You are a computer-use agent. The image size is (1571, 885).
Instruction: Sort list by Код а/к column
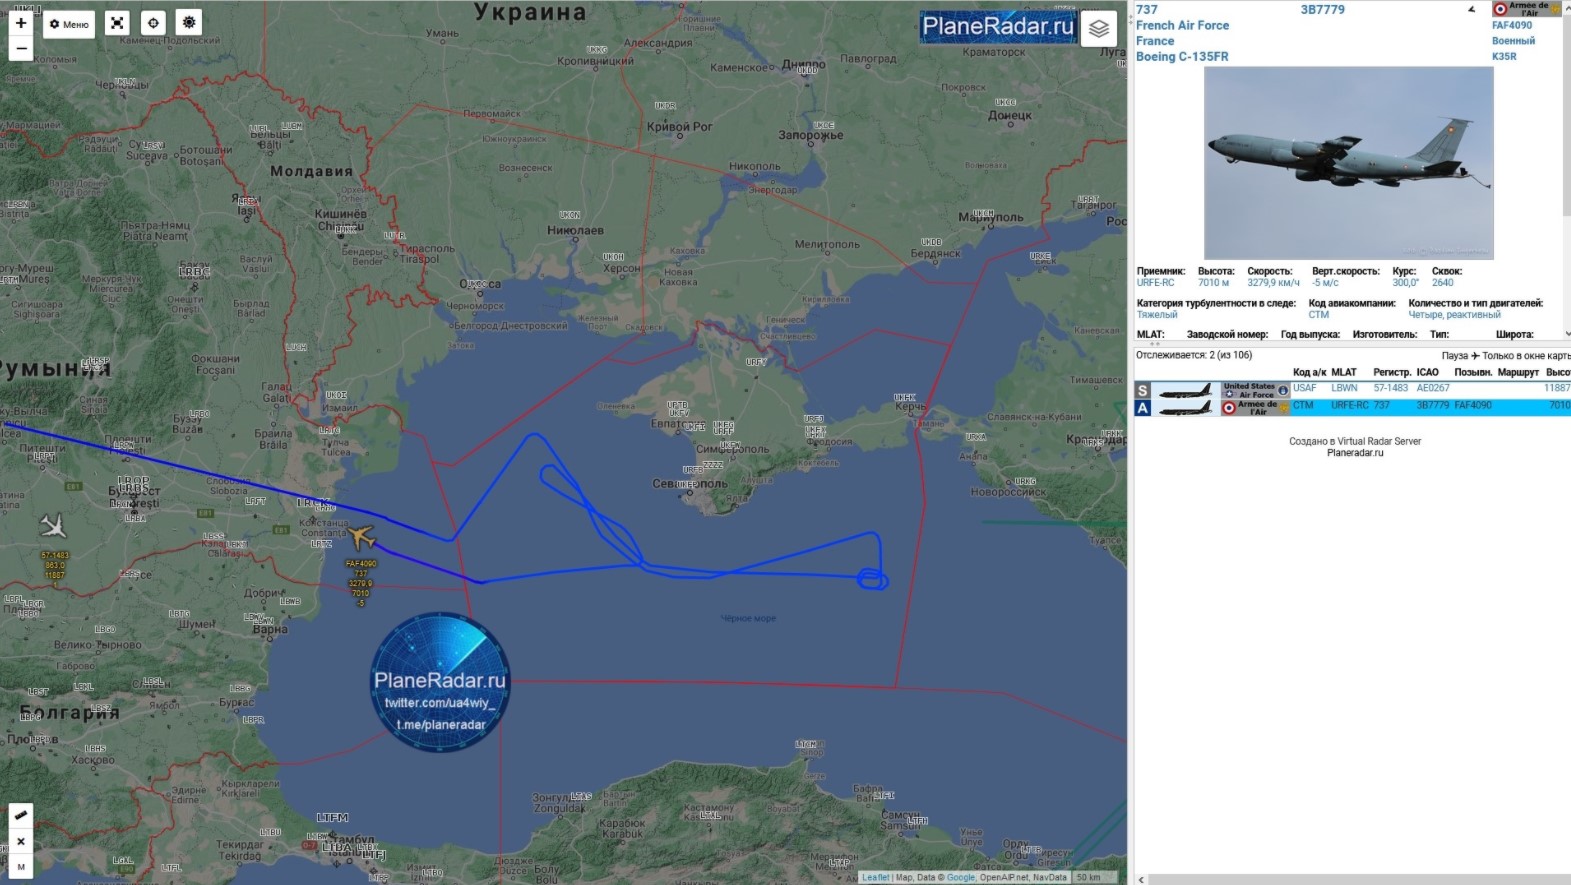[1309, 372]
